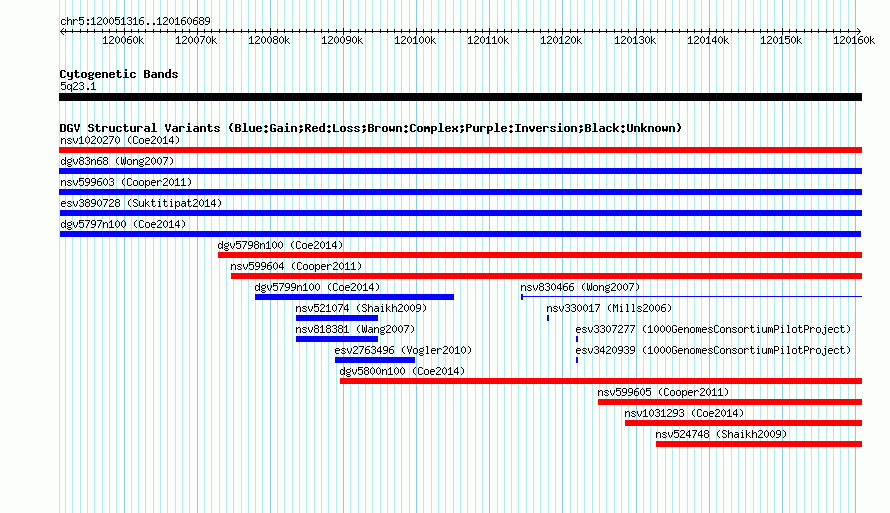Click the red nsv524748 loss bar
This screenshot has height=513, width=890.
(759, 444)
